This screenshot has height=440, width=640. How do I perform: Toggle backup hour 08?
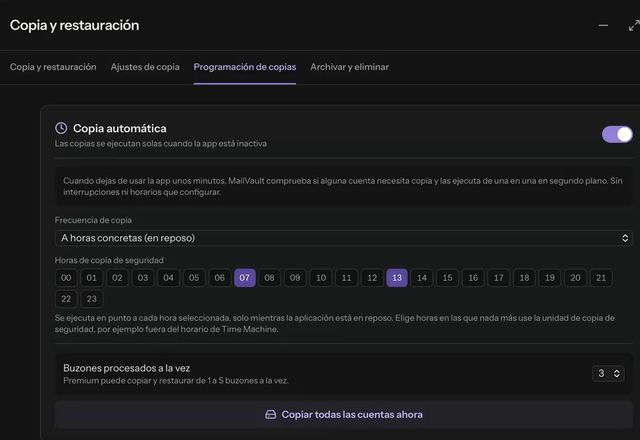click(x=269, y=278)
